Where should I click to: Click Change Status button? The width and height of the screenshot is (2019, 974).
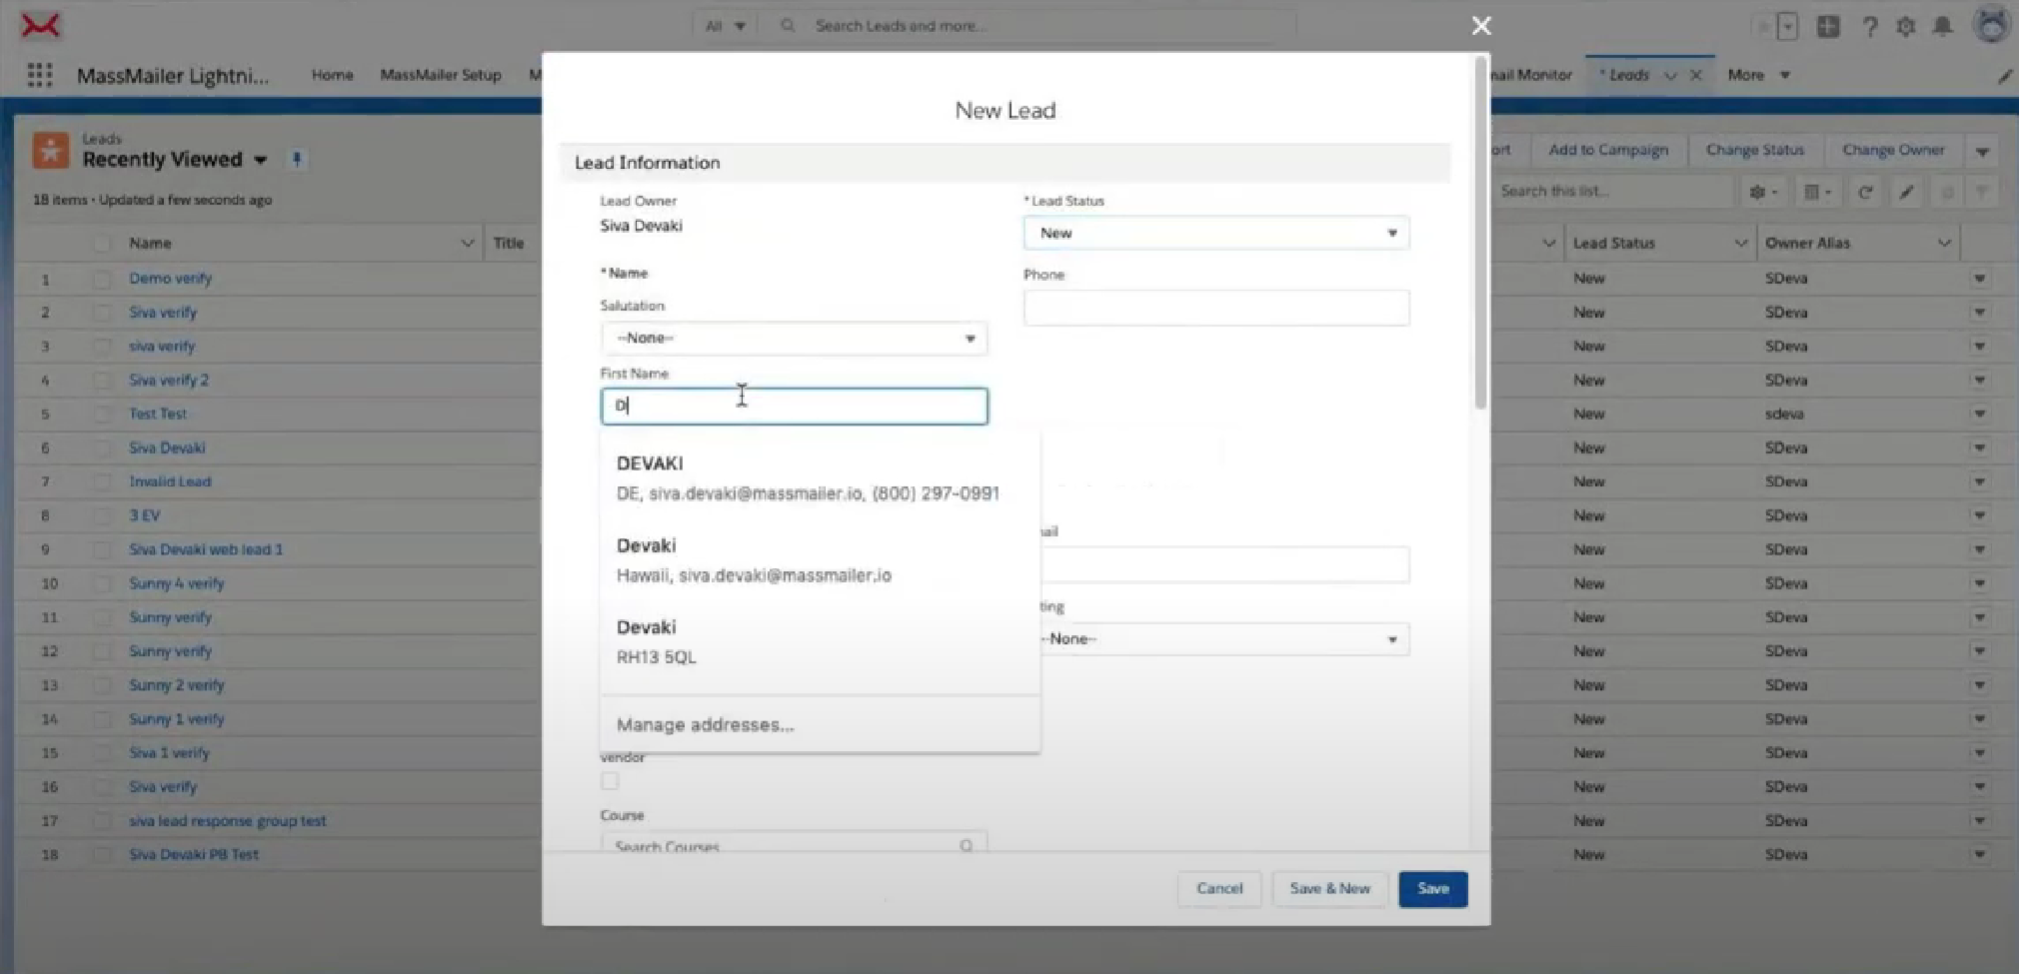point(1755,150)
